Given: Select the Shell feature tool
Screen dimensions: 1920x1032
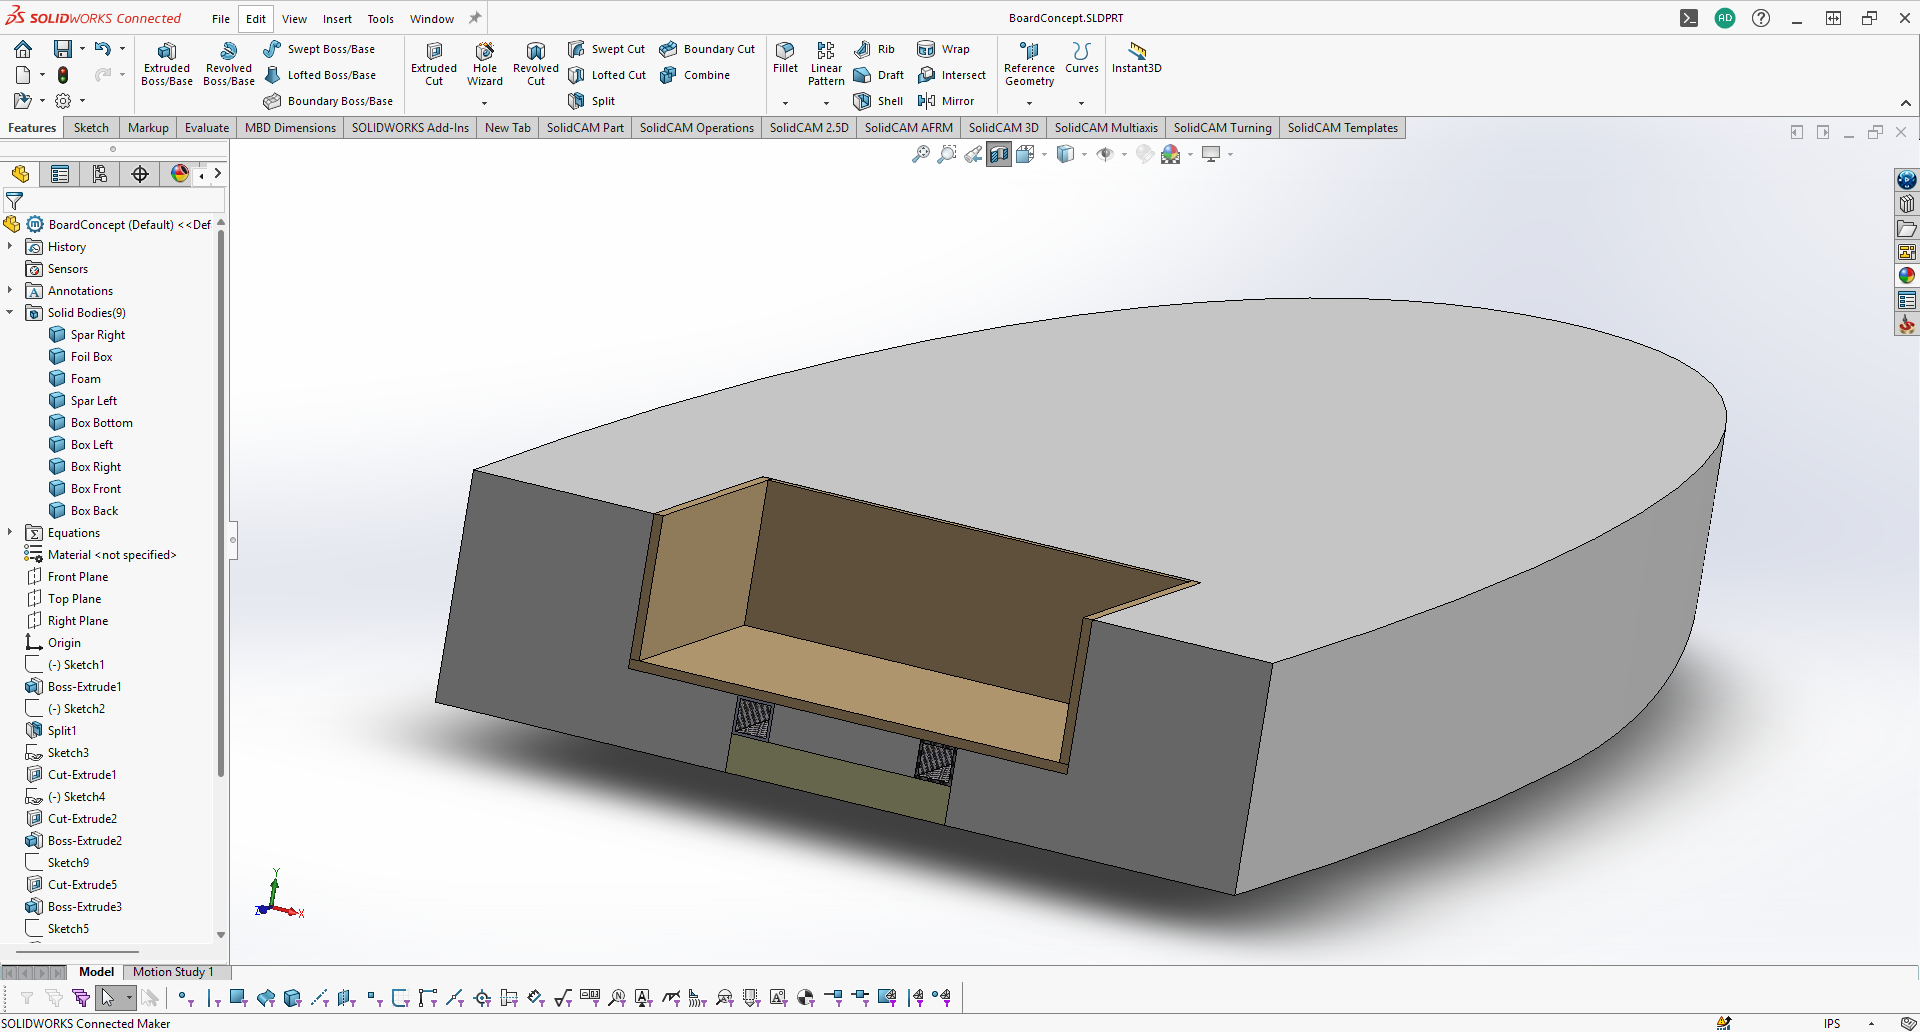Looking at the screenshot, I should [878, 101].
